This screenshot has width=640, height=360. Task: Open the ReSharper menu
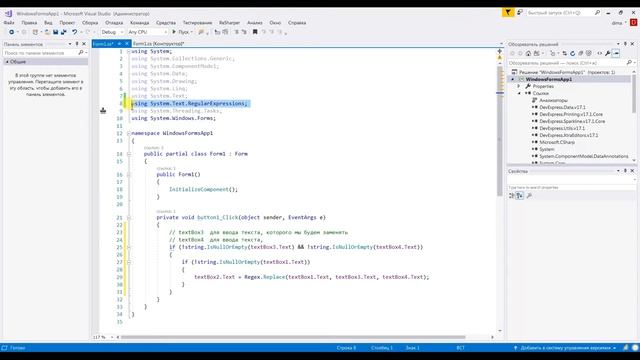(229, 23)
